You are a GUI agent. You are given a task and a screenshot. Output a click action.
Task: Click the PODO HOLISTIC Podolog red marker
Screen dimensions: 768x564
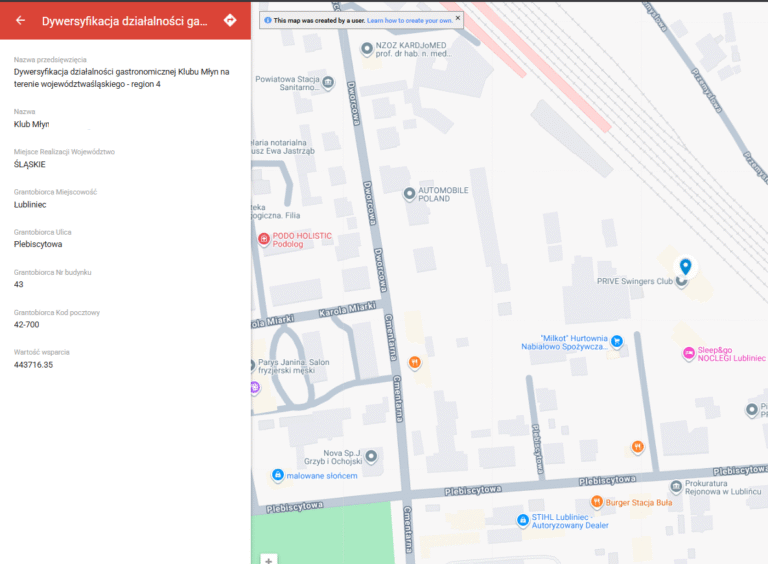click(x=264, y=240)
